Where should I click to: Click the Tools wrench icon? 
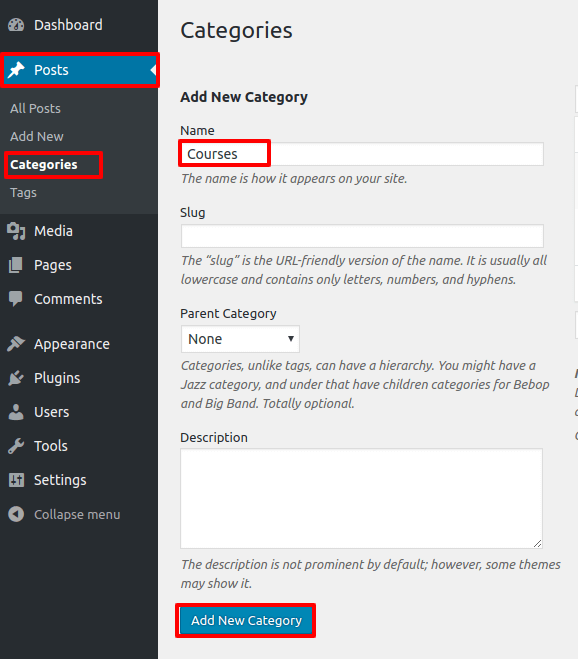[16, 446]
